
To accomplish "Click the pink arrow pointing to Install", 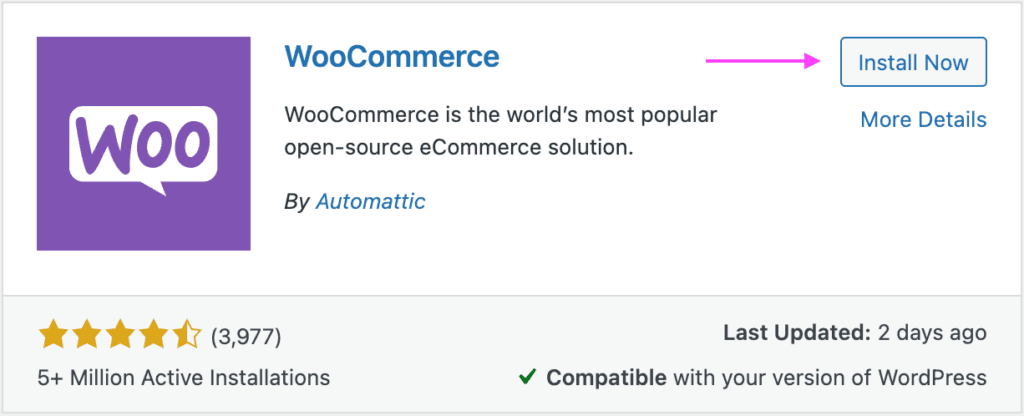I will [x=763, y=61].
